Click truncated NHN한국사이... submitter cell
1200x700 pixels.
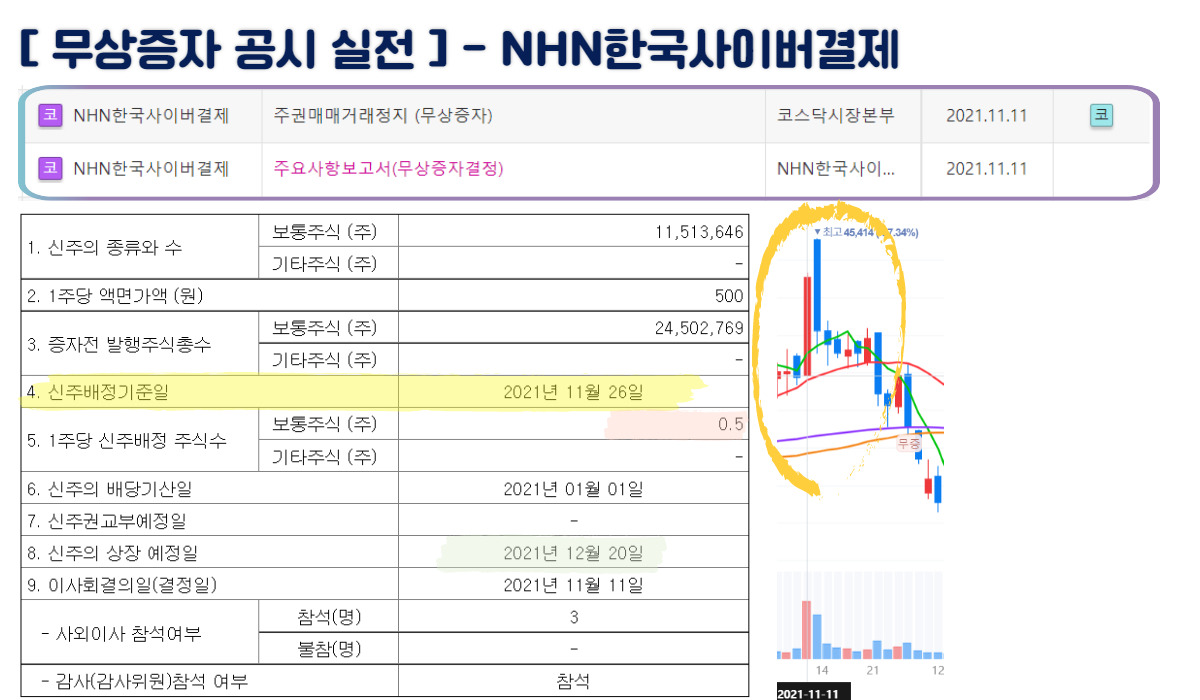(835, 169)
